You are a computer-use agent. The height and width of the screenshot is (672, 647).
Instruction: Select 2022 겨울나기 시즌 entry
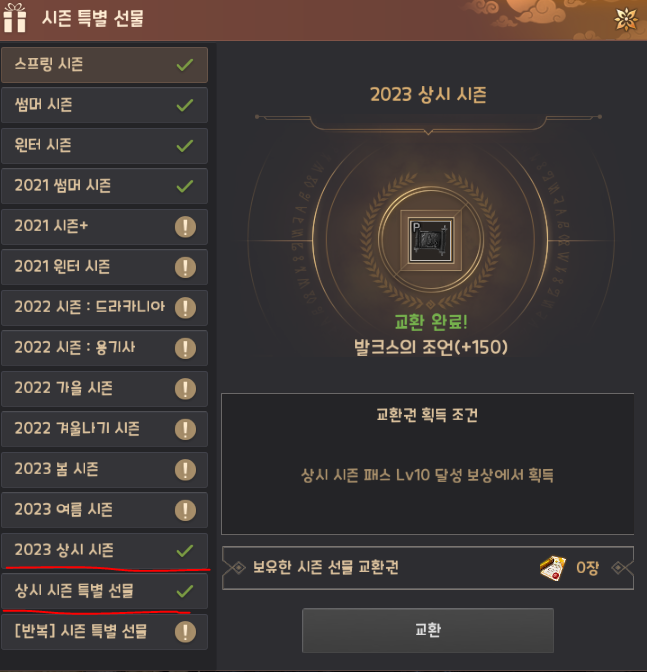pos(105,429)
